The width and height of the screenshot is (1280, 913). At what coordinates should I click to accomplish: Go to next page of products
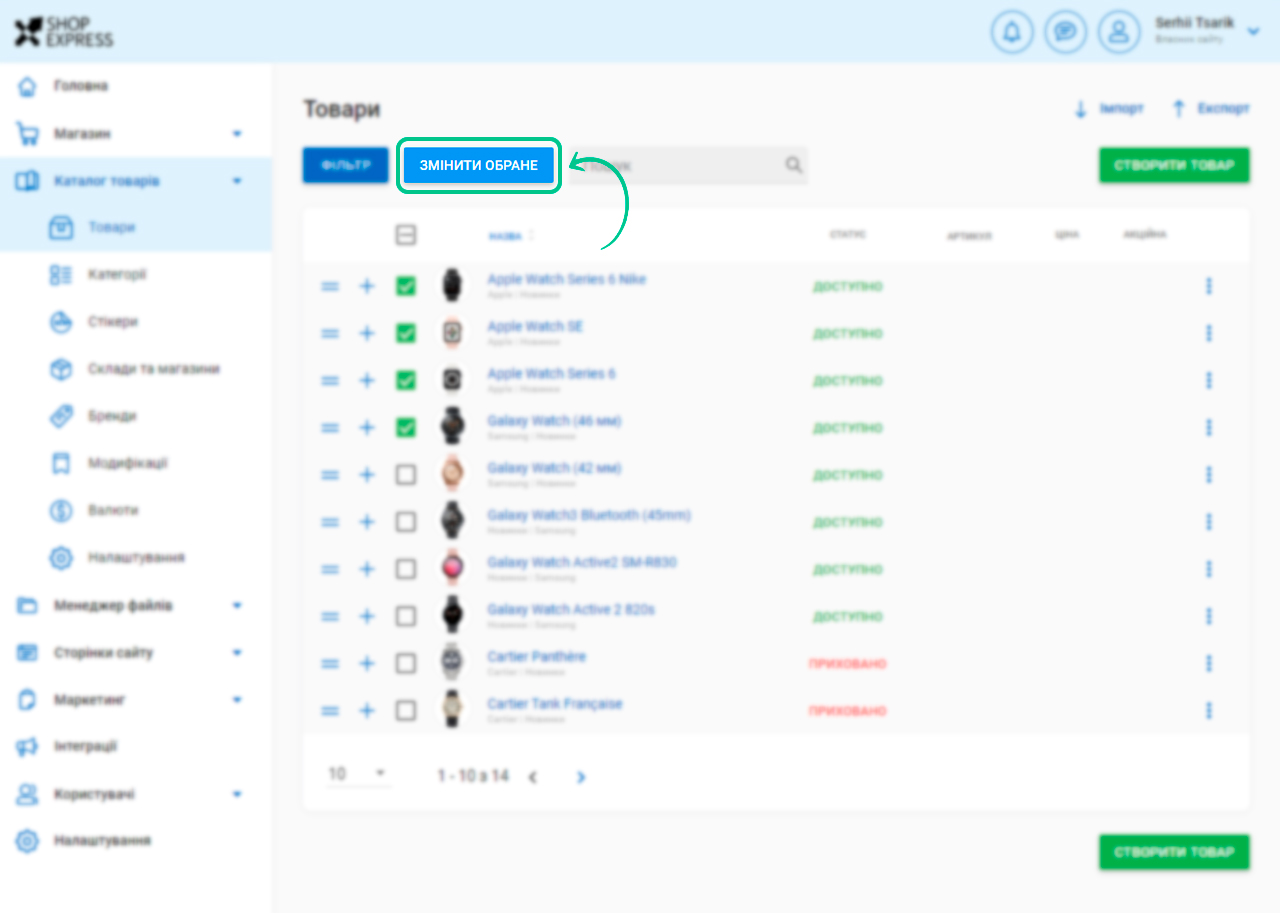[581, 777]
